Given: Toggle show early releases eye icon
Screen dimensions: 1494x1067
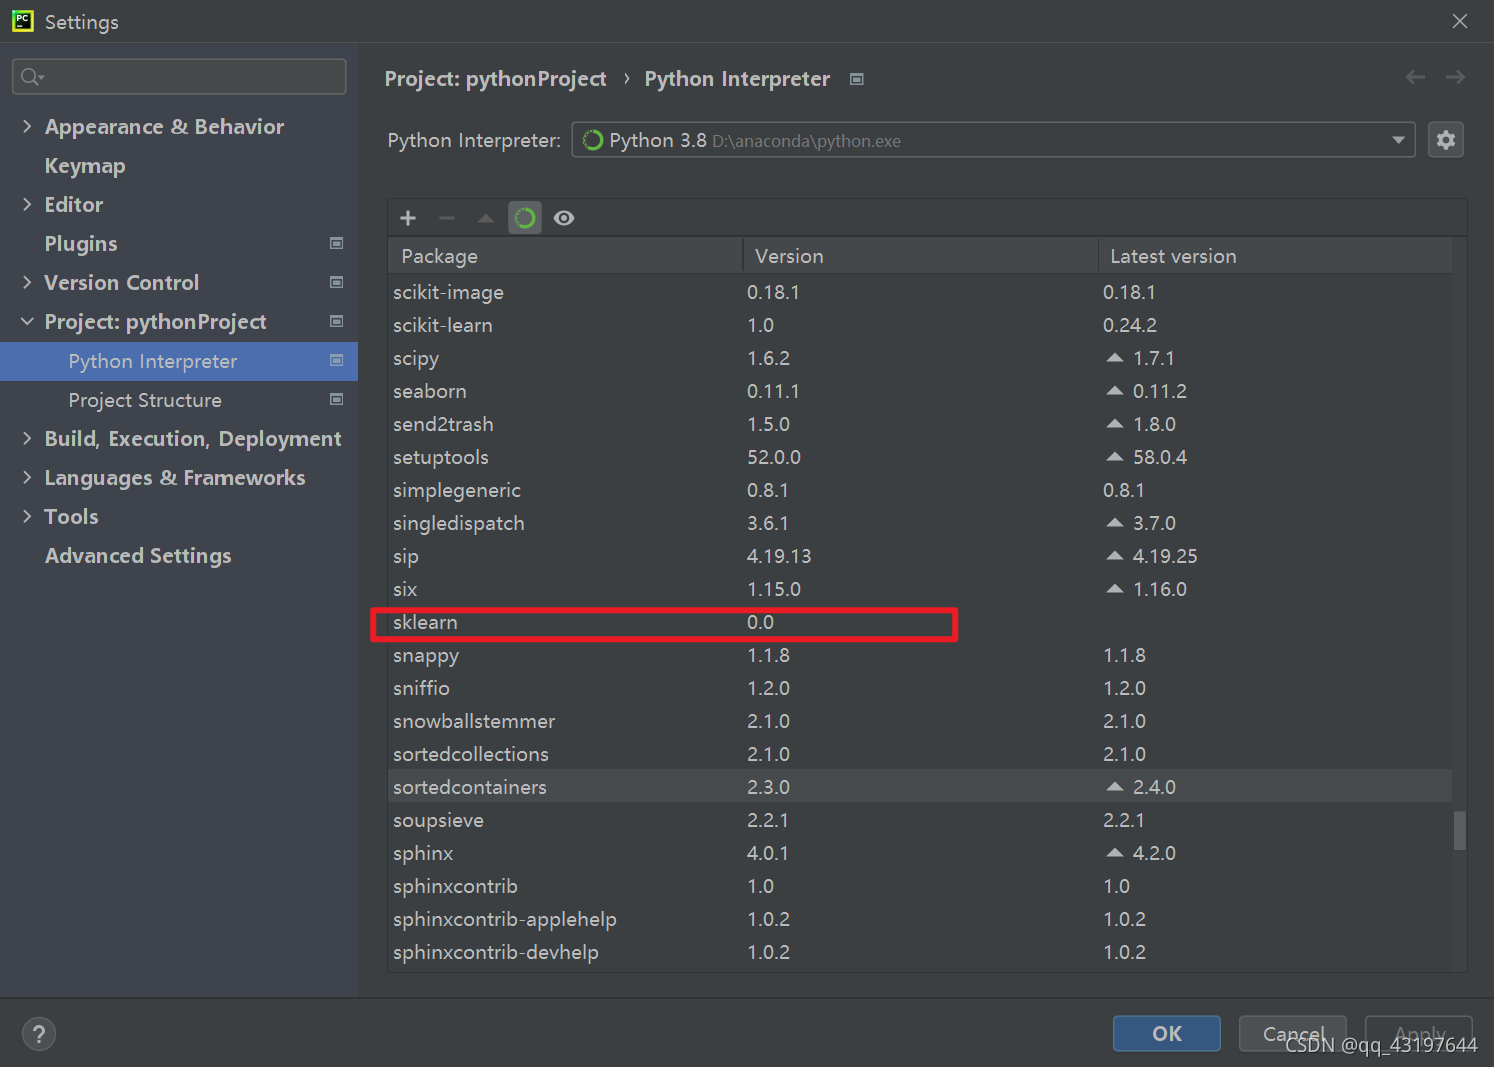Looking at the screenshot, I should point(564,218).
